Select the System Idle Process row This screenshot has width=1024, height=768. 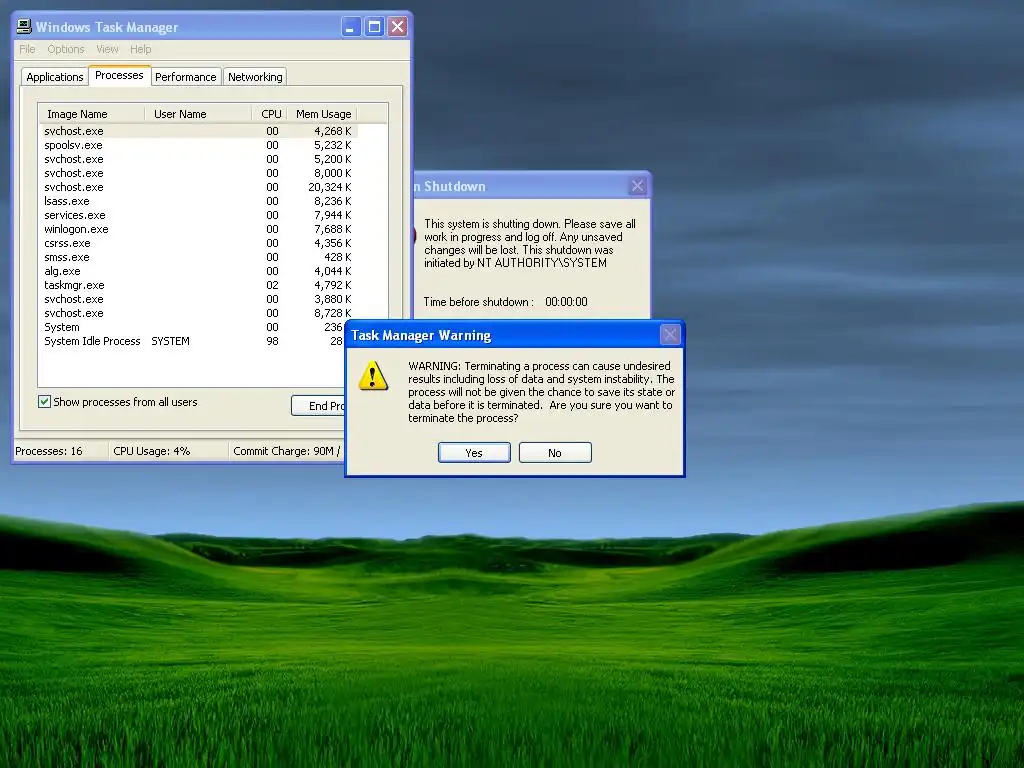pos(192,341)
